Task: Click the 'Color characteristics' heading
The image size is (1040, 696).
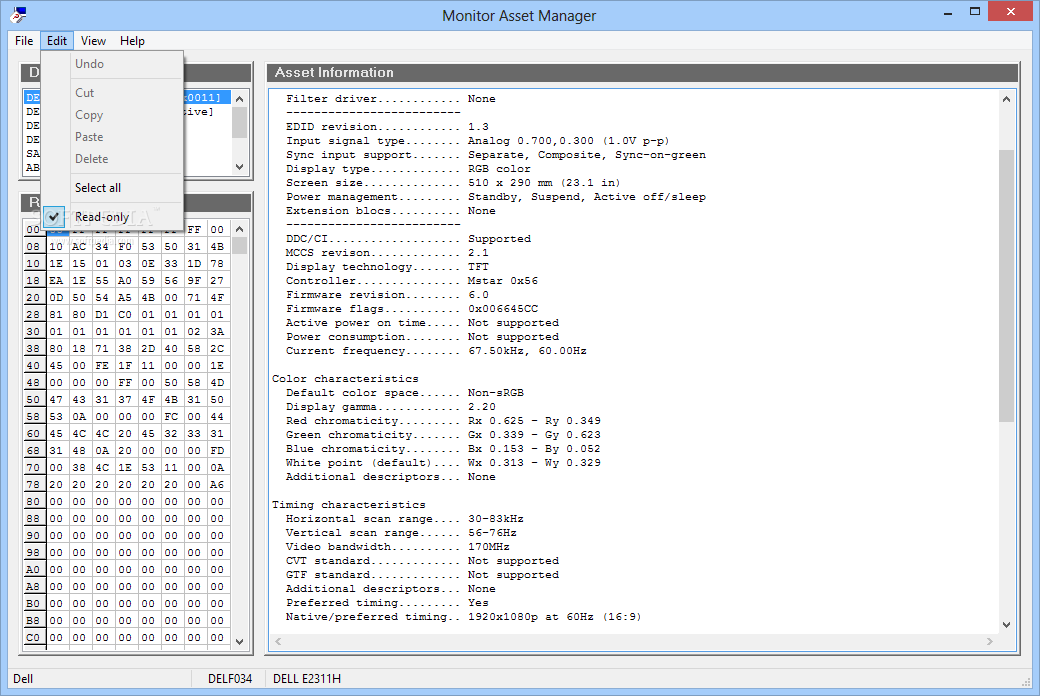Action: [x=345, y=379]
